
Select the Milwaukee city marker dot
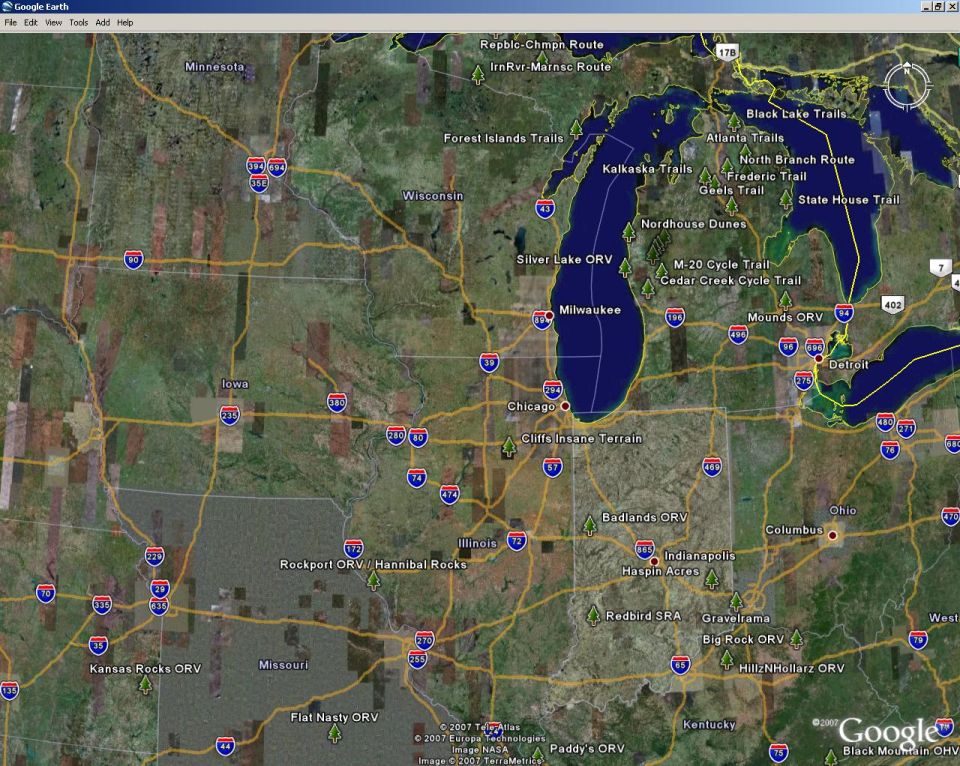click(x=549, y=315)
